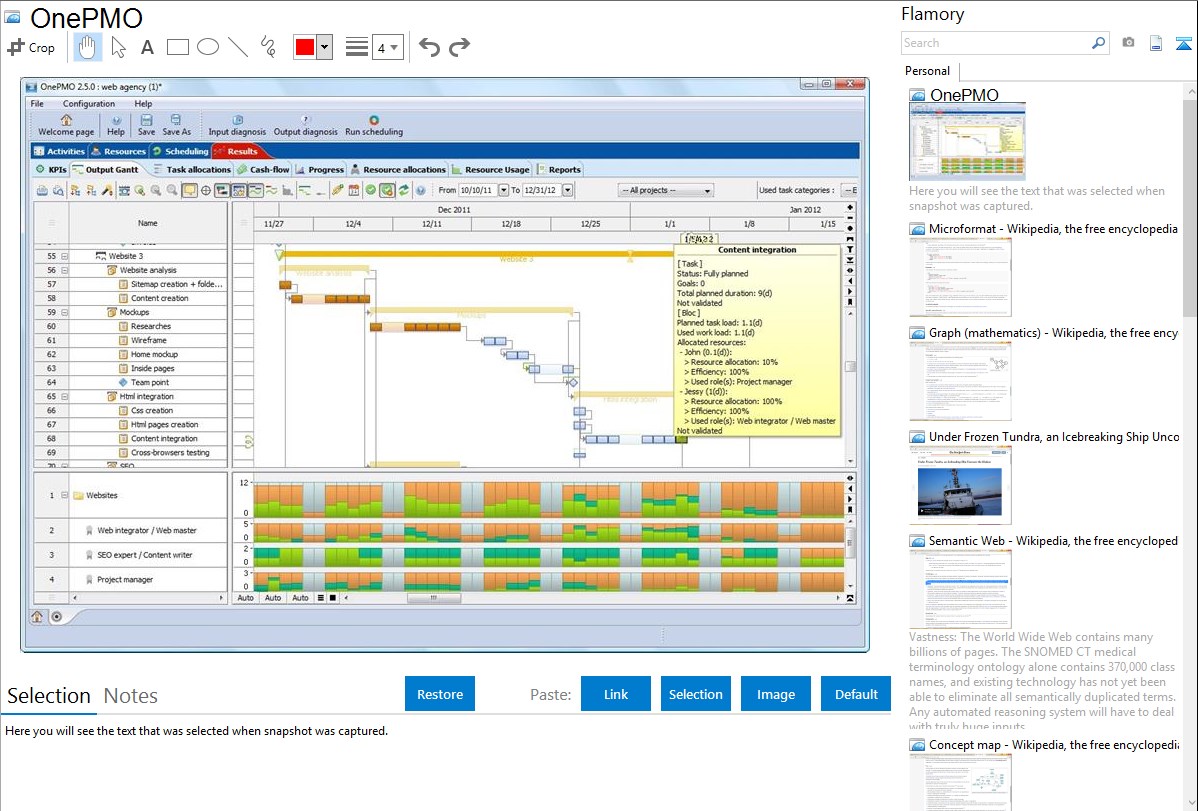1198x811 pixels.
Task: Open the Under Frozen Tundra snapshot thumbnail
Action: tap(960, 485)
